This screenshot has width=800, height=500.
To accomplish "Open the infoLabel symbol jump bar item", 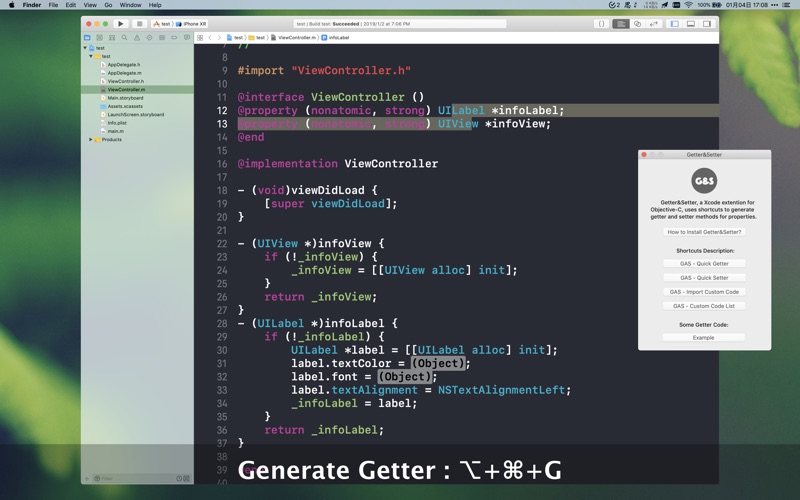I will pos(335,37).
